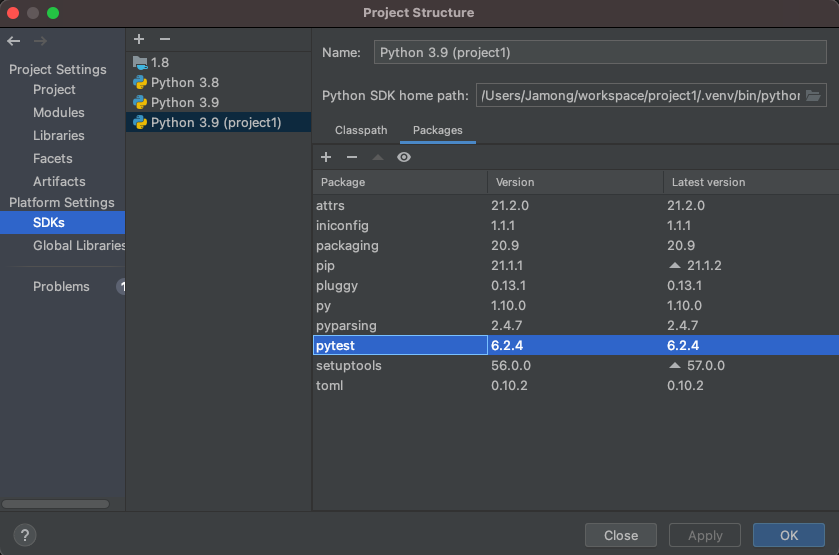
Task: Open the Problems section
Action: tap(61, 287)
